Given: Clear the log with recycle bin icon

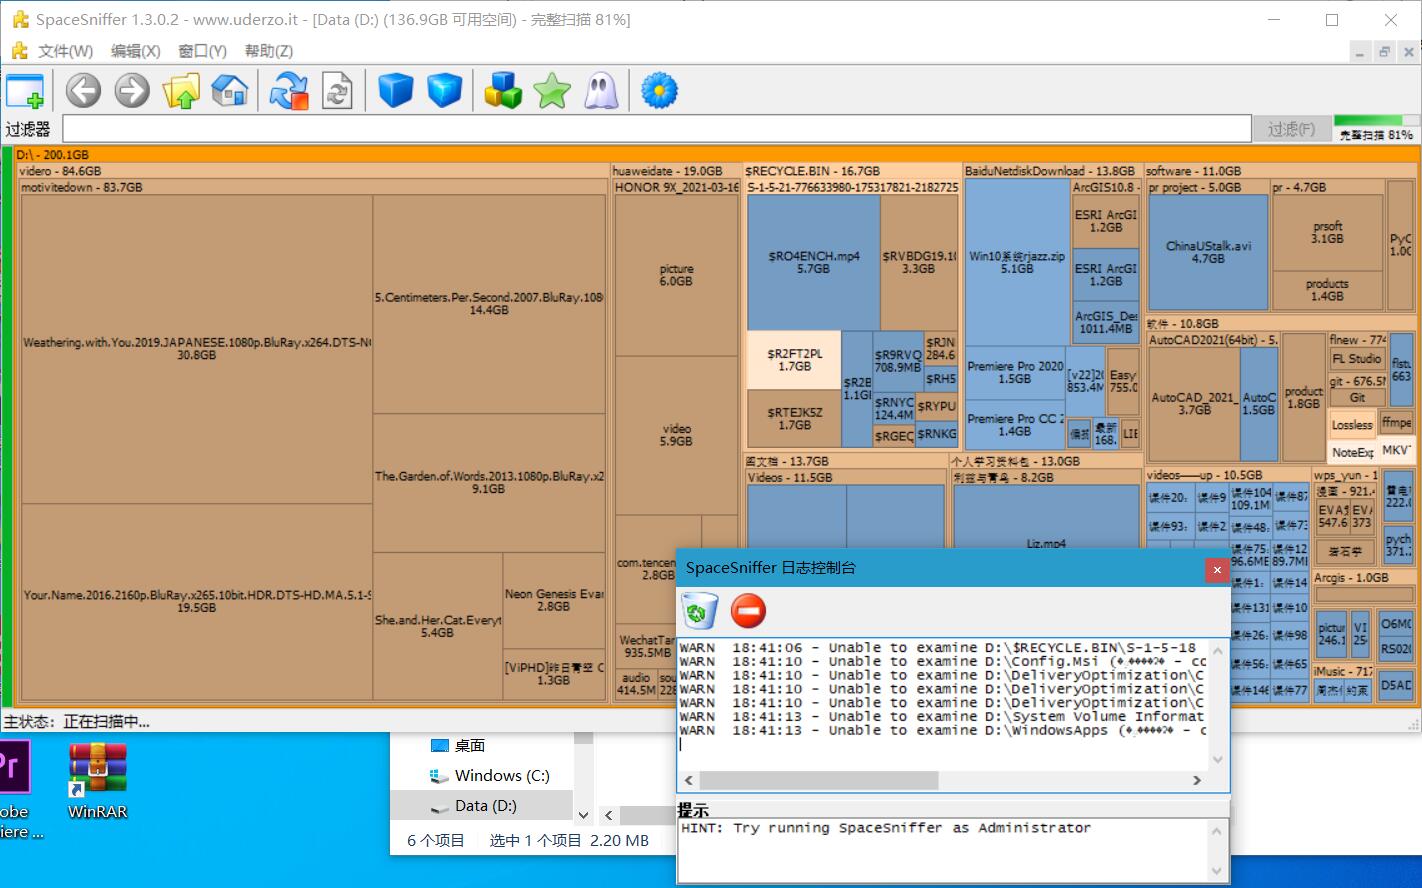Looking at the screenshot, I should [700, 610].
